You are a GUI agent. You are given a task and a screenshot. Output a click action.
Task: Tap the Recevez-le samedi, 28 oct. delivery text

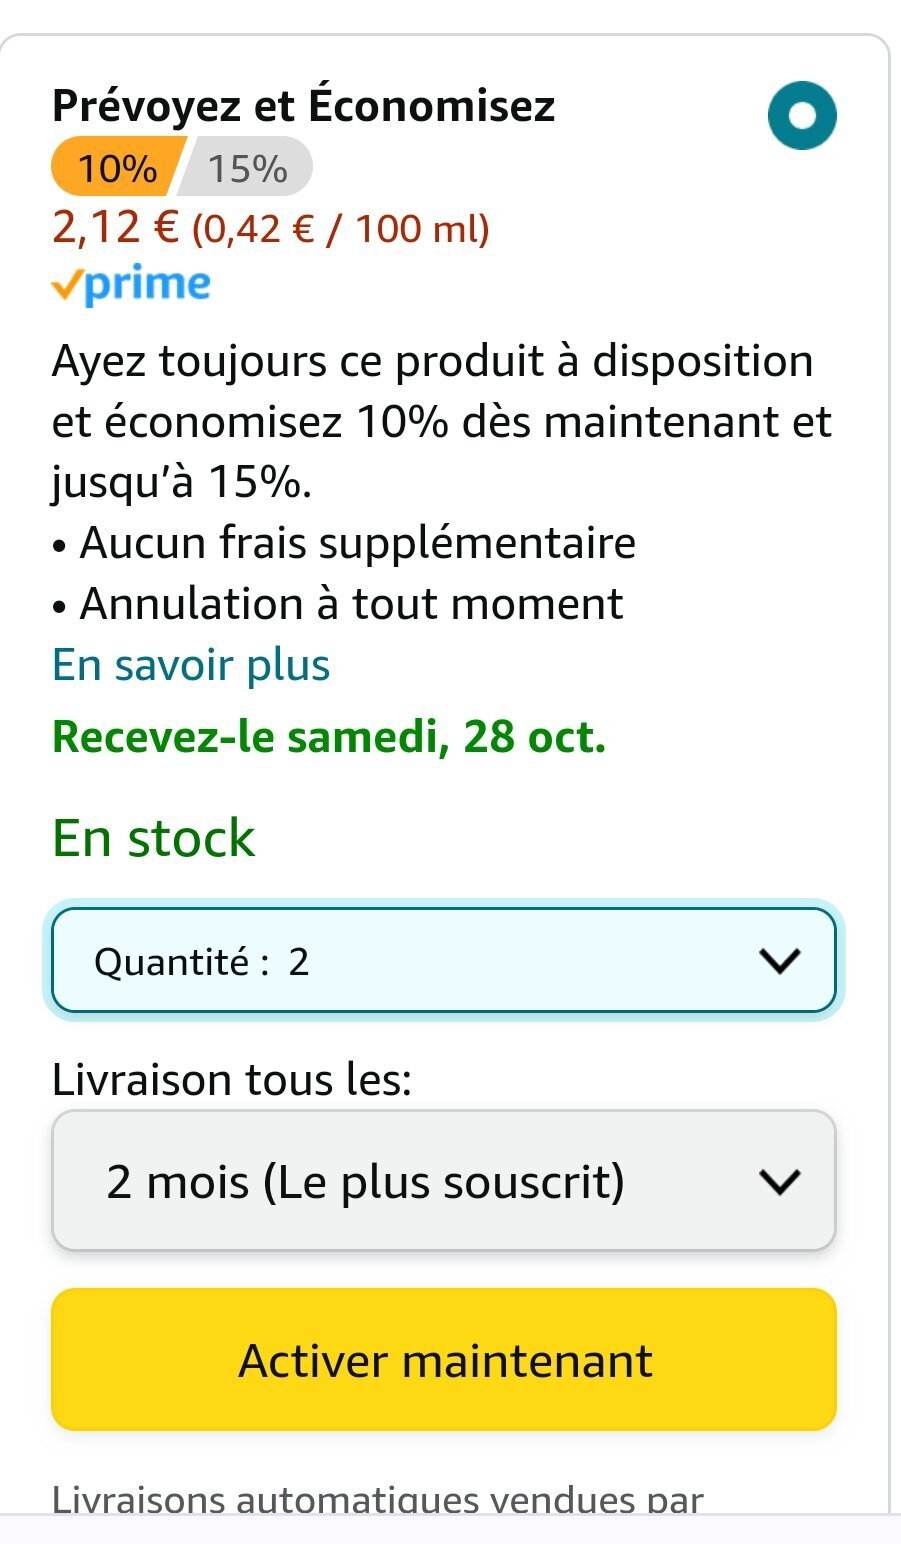(x=329, y=737)
